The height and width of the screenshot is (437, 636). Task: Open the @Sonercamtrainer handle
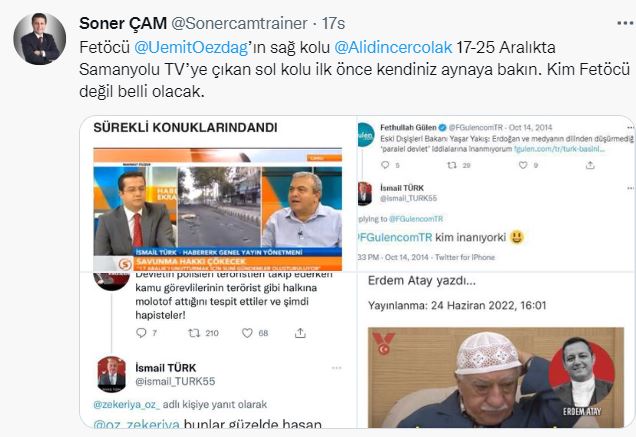tap(239, 23)
